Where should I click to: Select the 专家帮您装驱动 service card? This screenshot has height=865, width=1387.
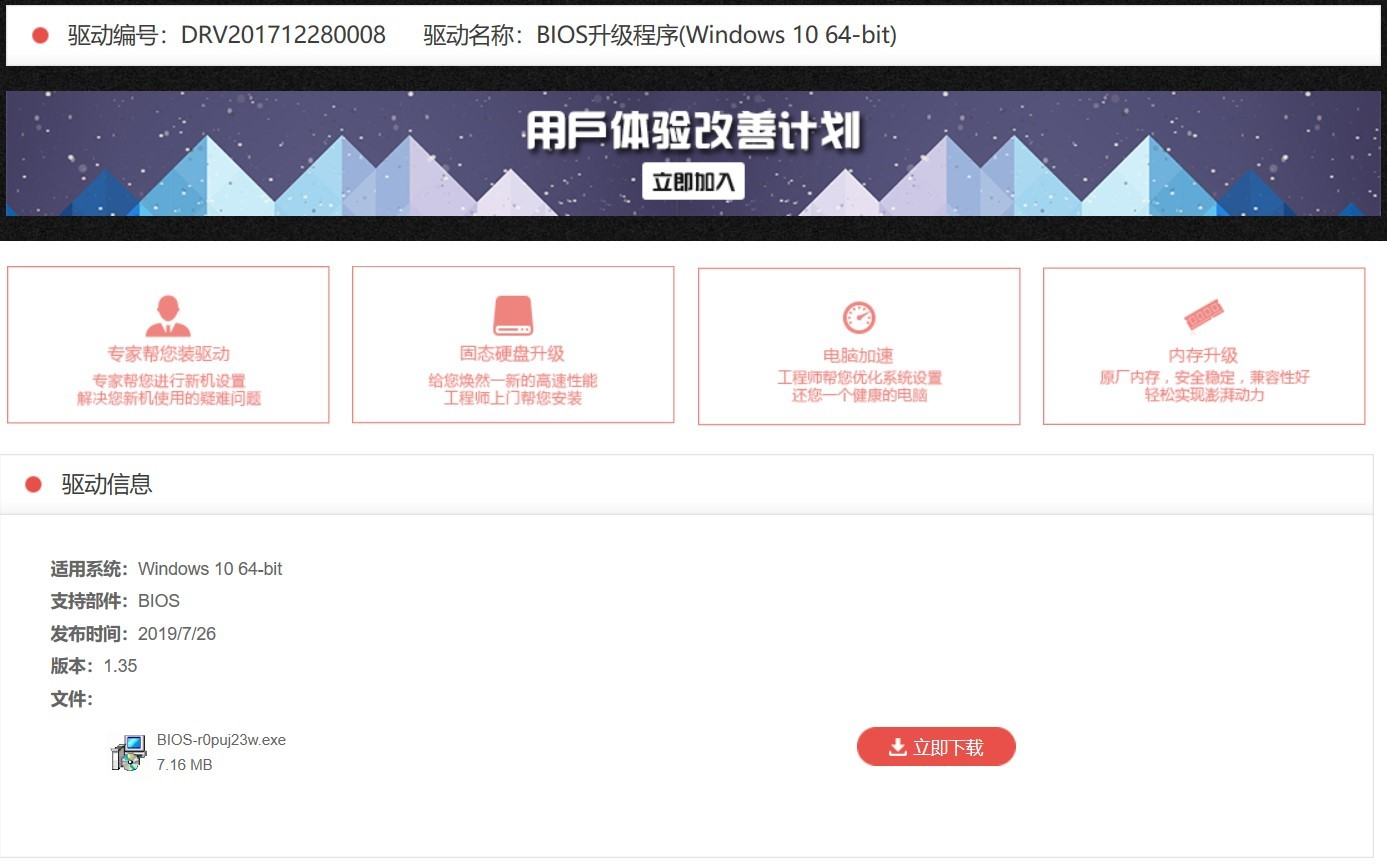click(167, 345)
